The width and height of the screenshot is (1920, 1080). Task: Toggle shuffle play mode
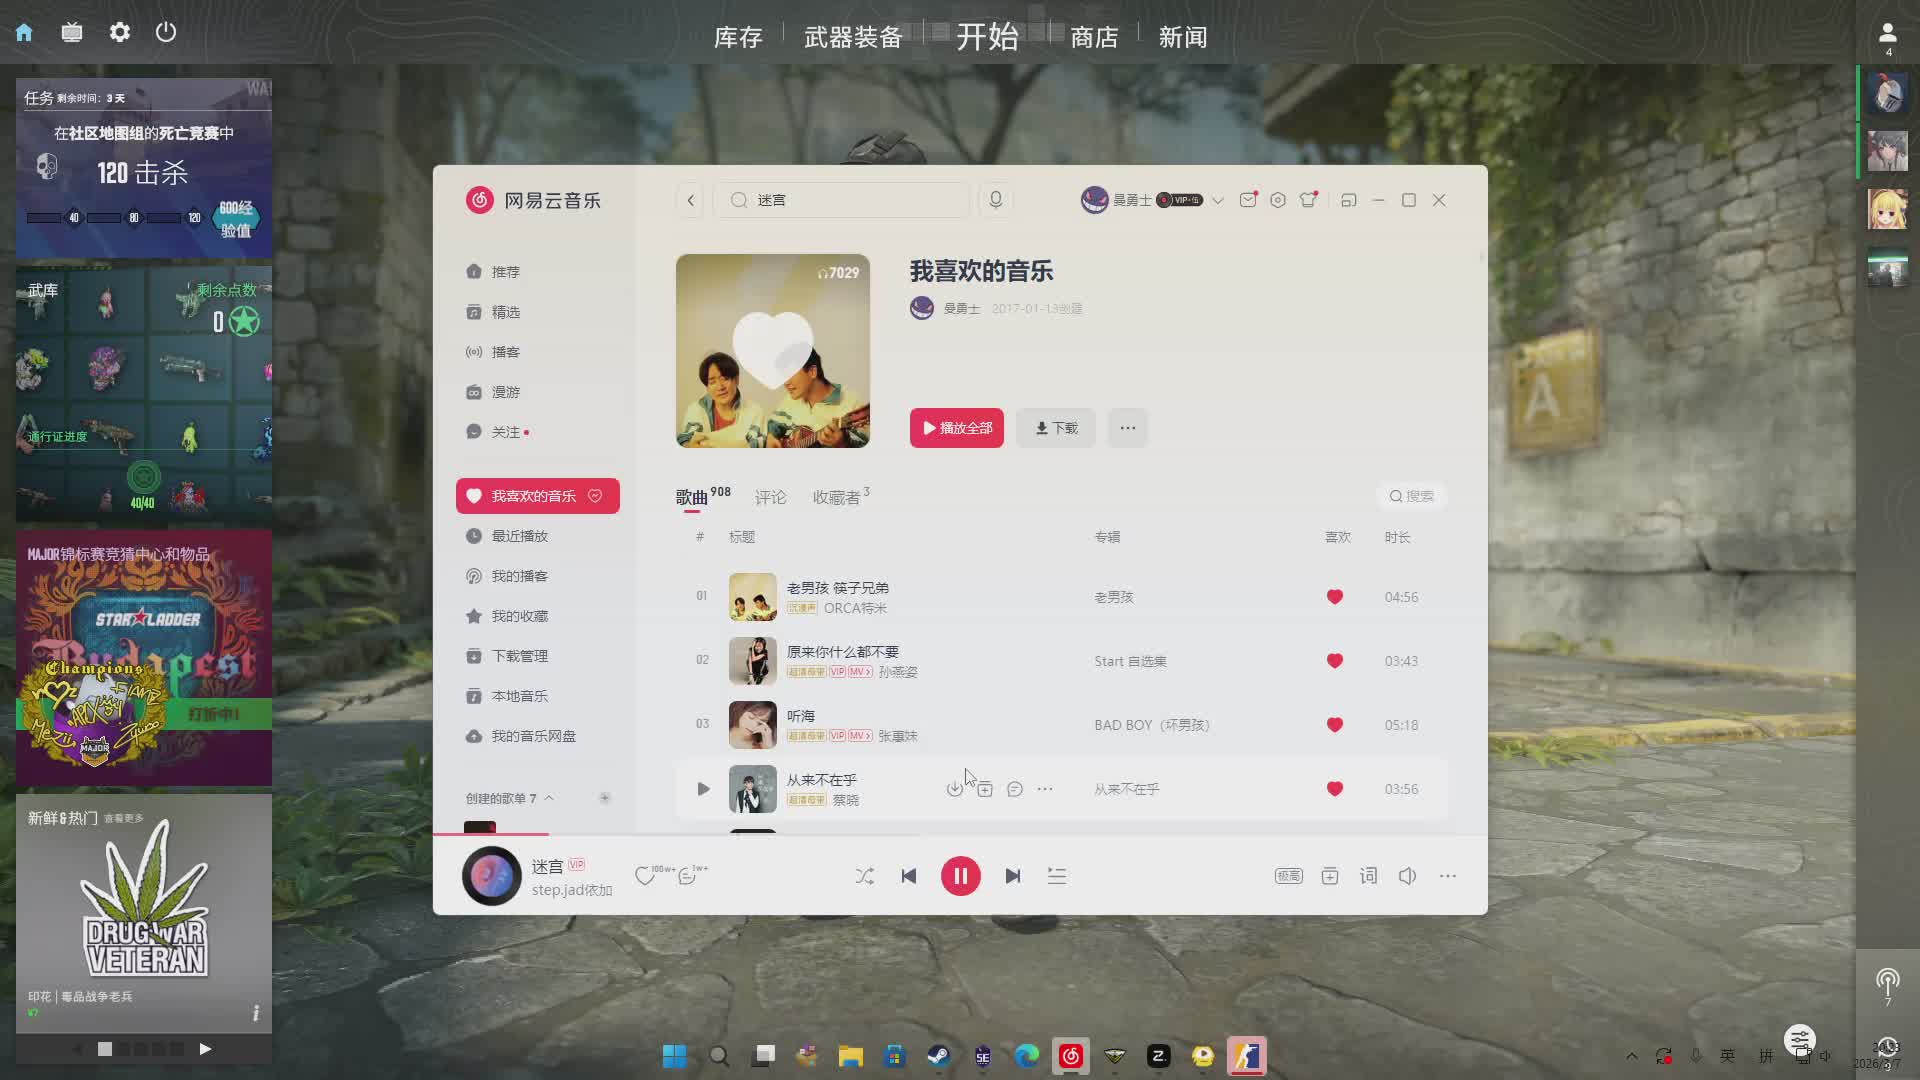(864, 876)
